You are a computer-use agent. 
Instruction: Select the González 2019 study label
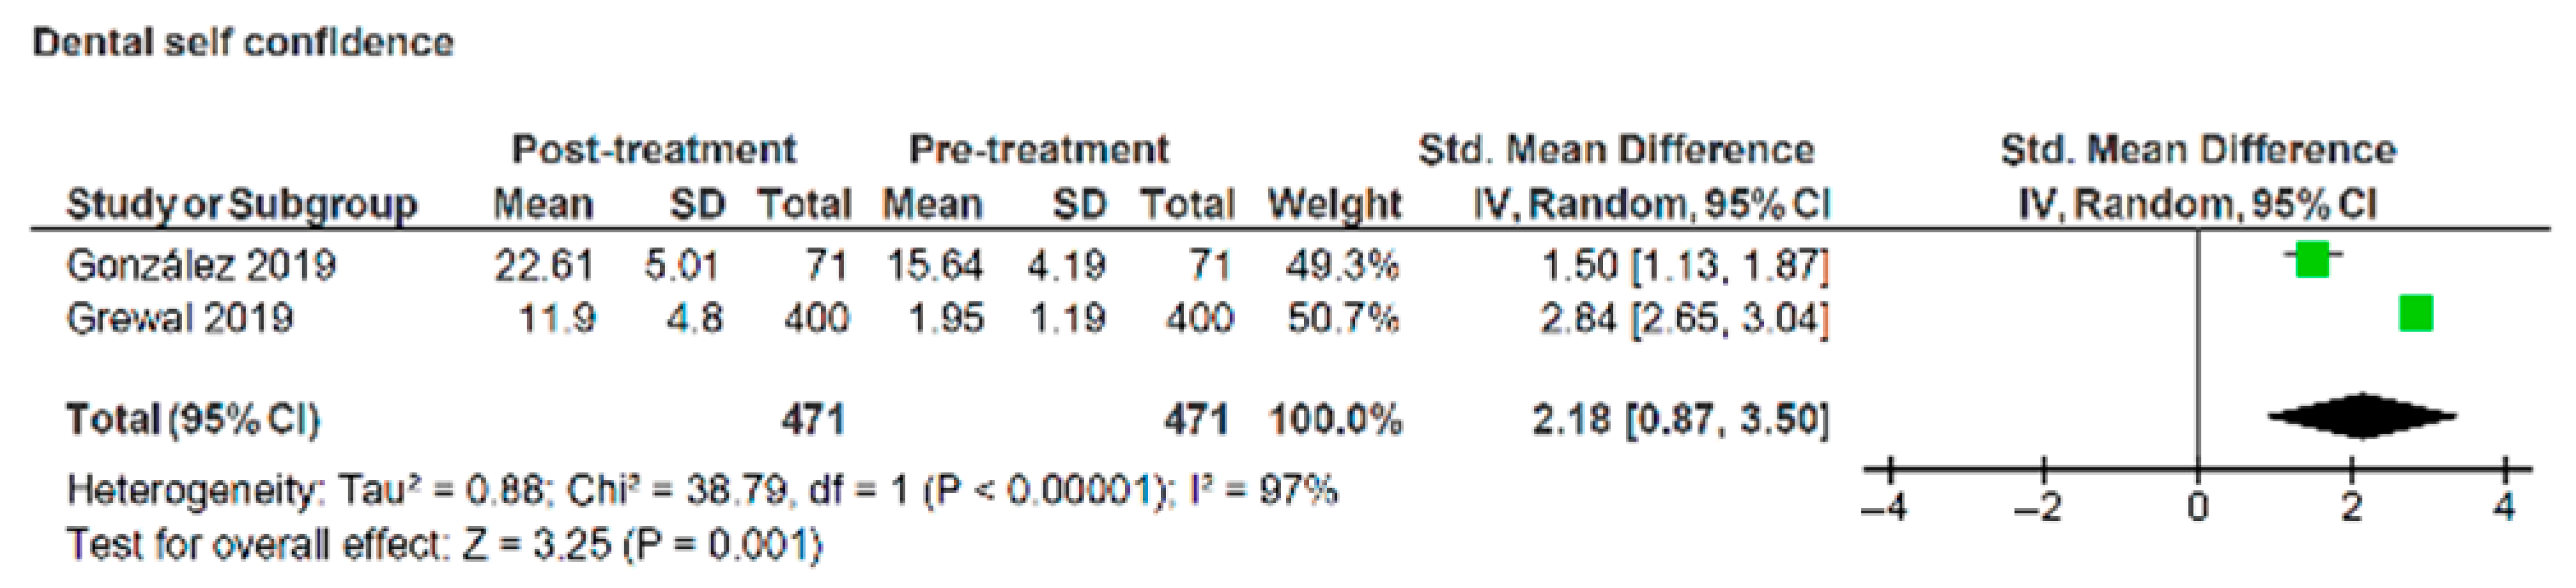pos(201,266)
